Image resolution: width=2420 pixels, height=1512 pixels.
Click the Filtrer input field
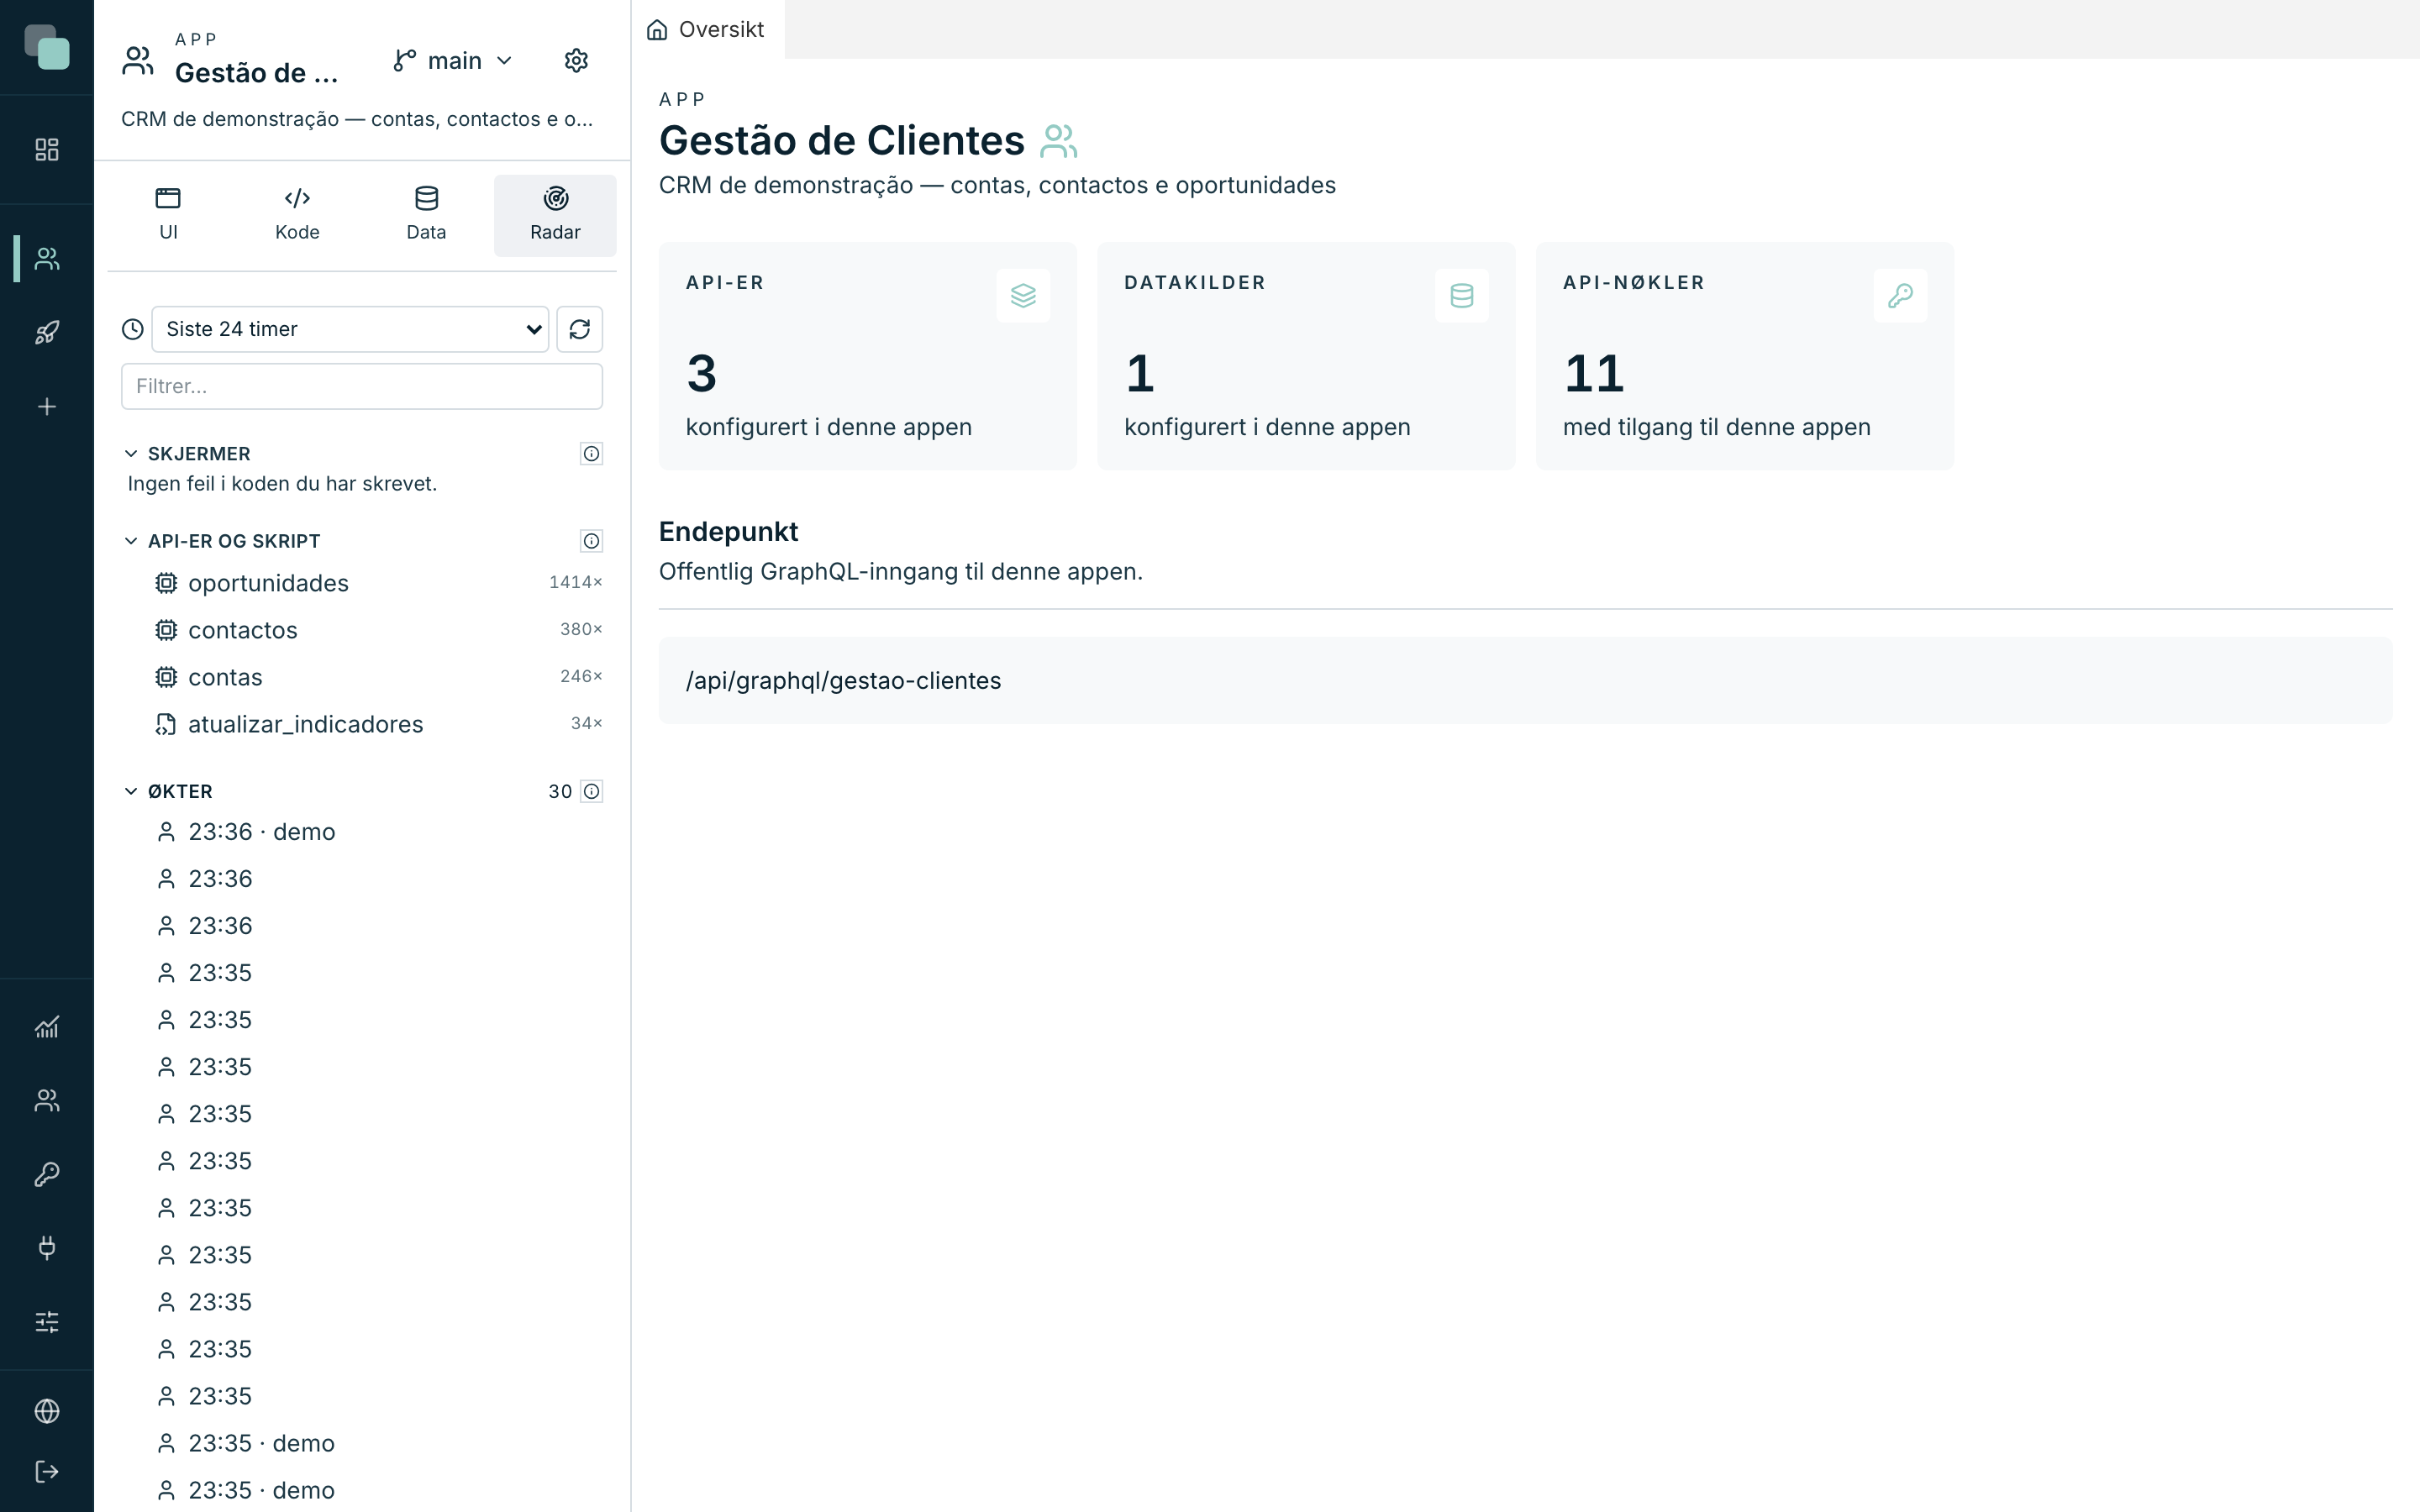point(362,386)
